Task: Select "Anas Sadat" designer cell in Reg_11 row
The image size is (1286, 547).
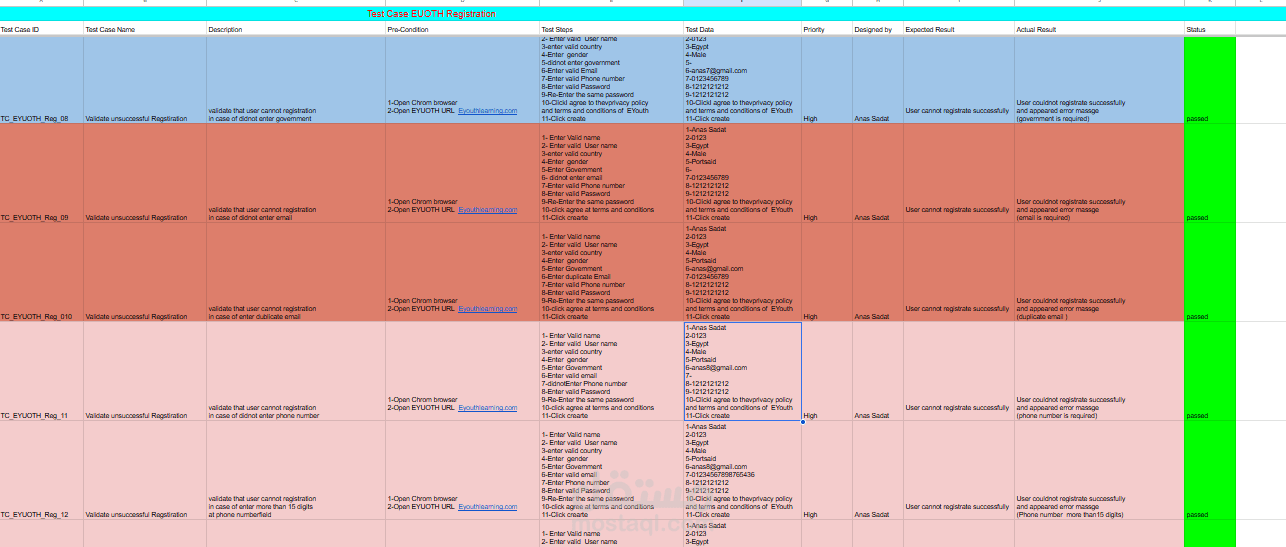Action: coord(877,372)
